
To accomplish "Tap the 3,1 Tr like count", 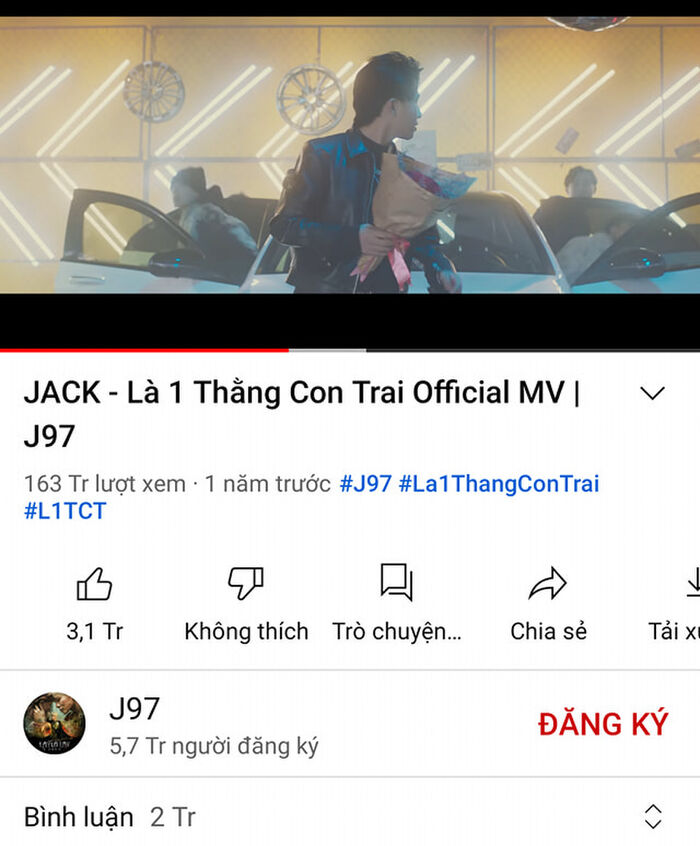I will (x=94, y=631).
